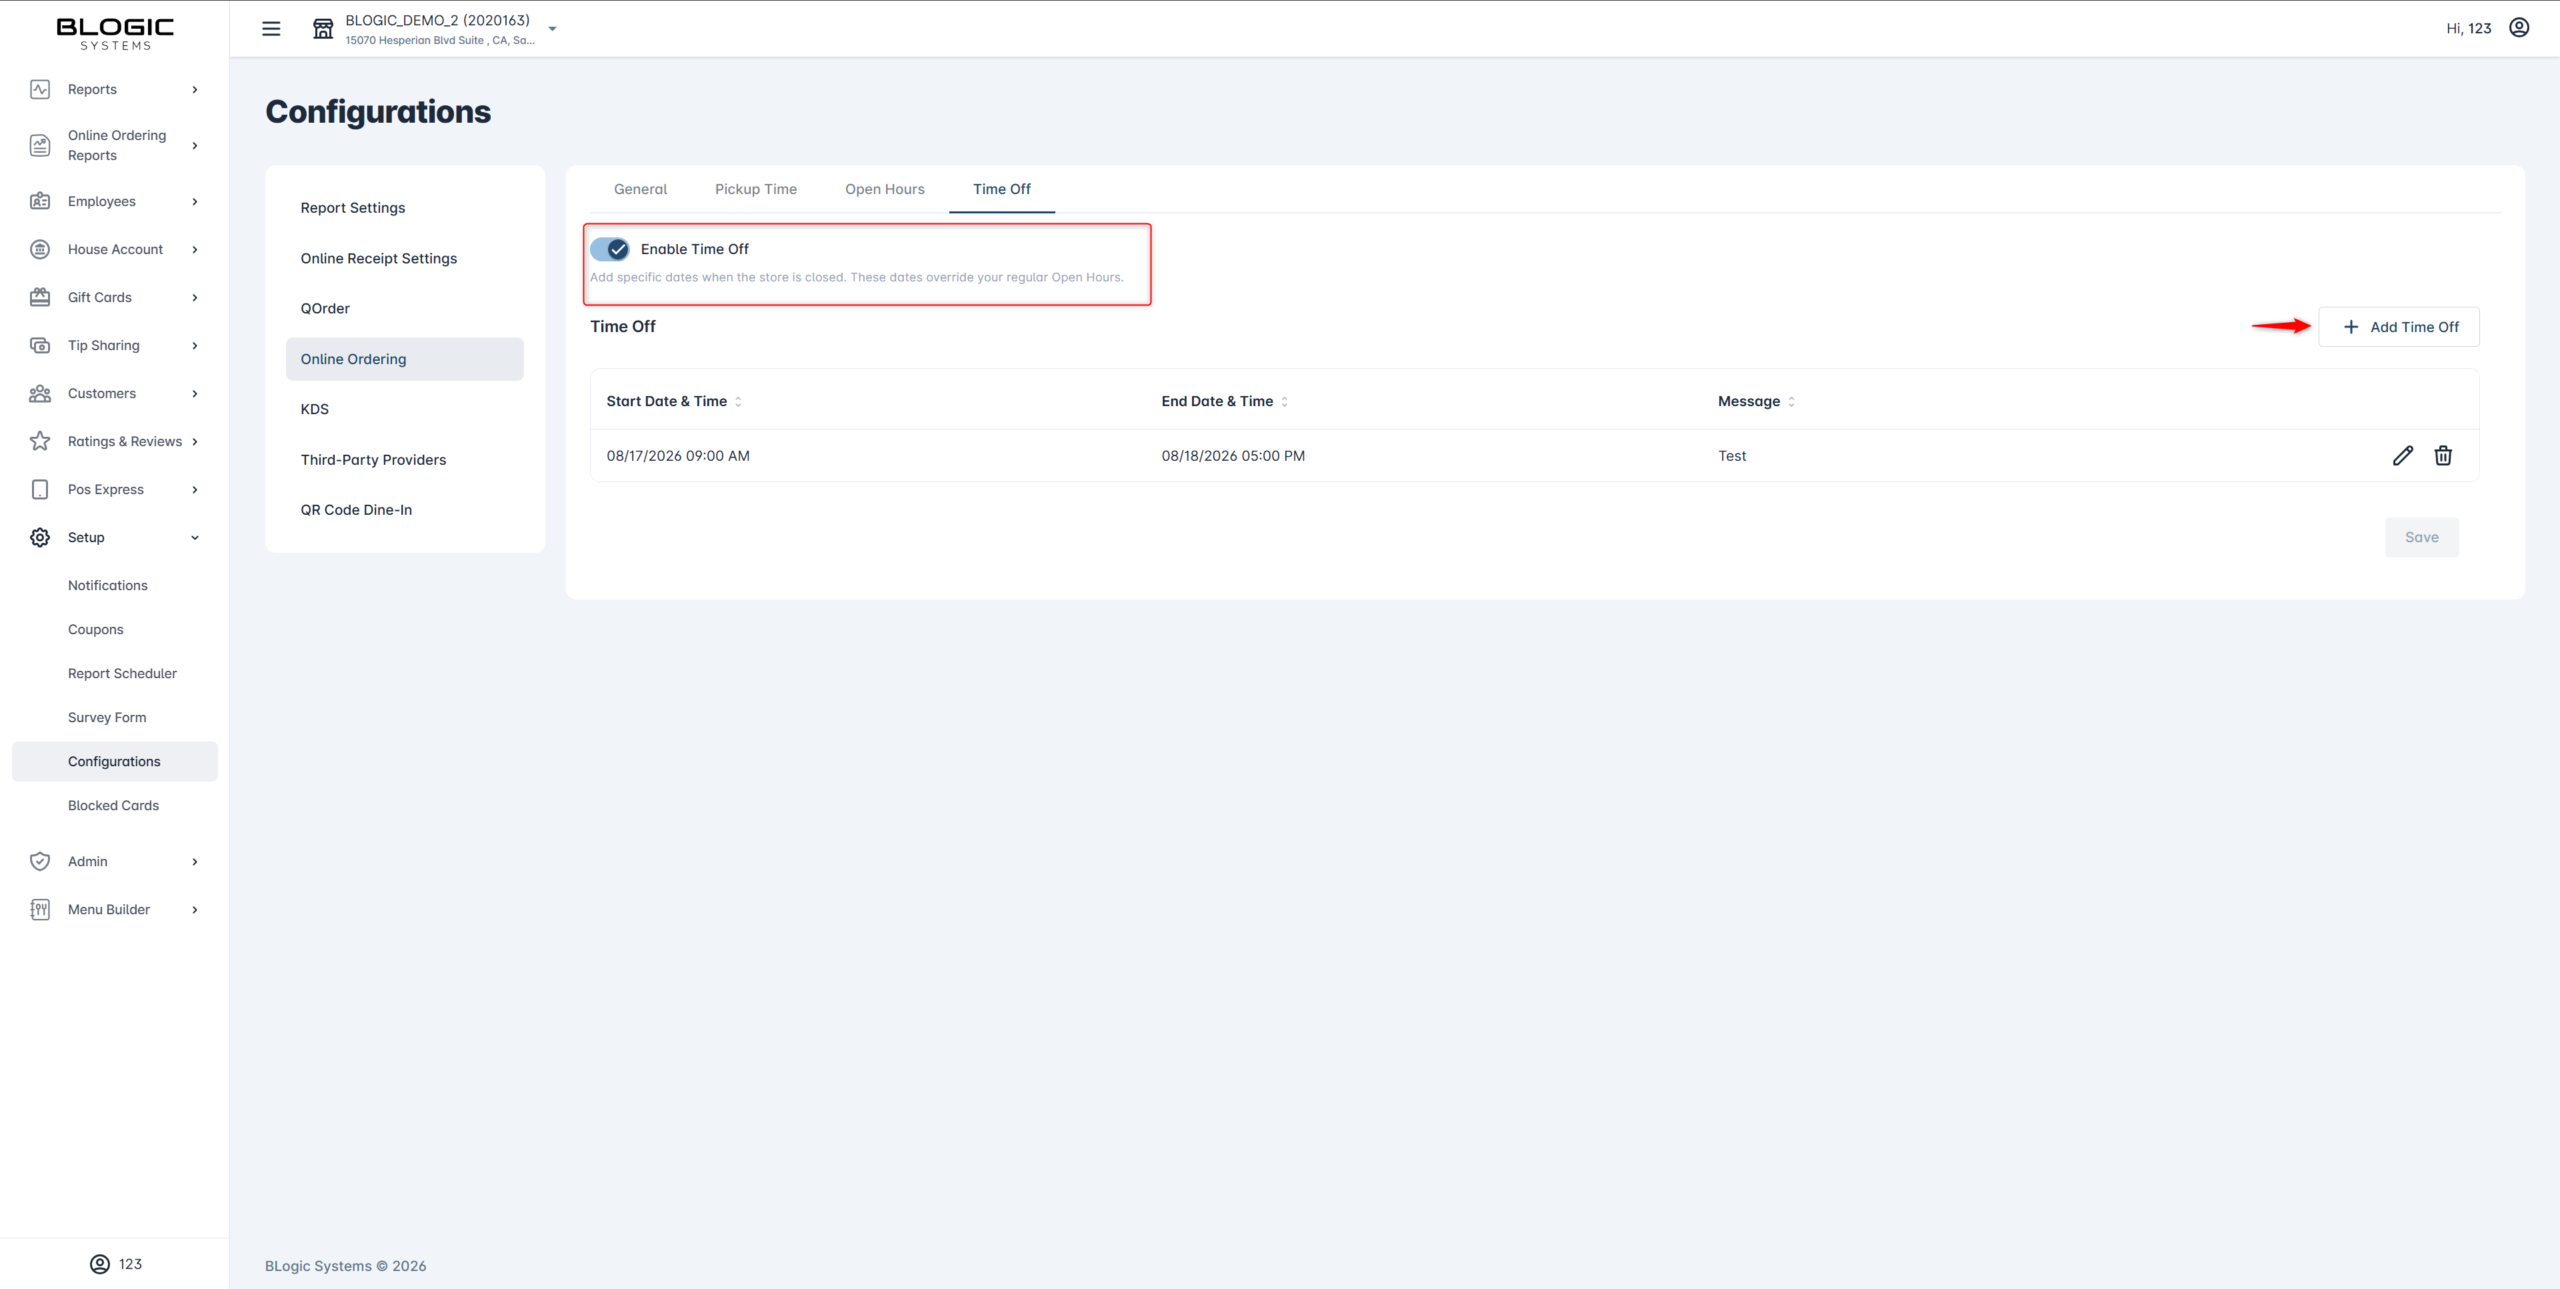Open QOrder configuration section
Screen dimensions: 2560x1289
405,308
